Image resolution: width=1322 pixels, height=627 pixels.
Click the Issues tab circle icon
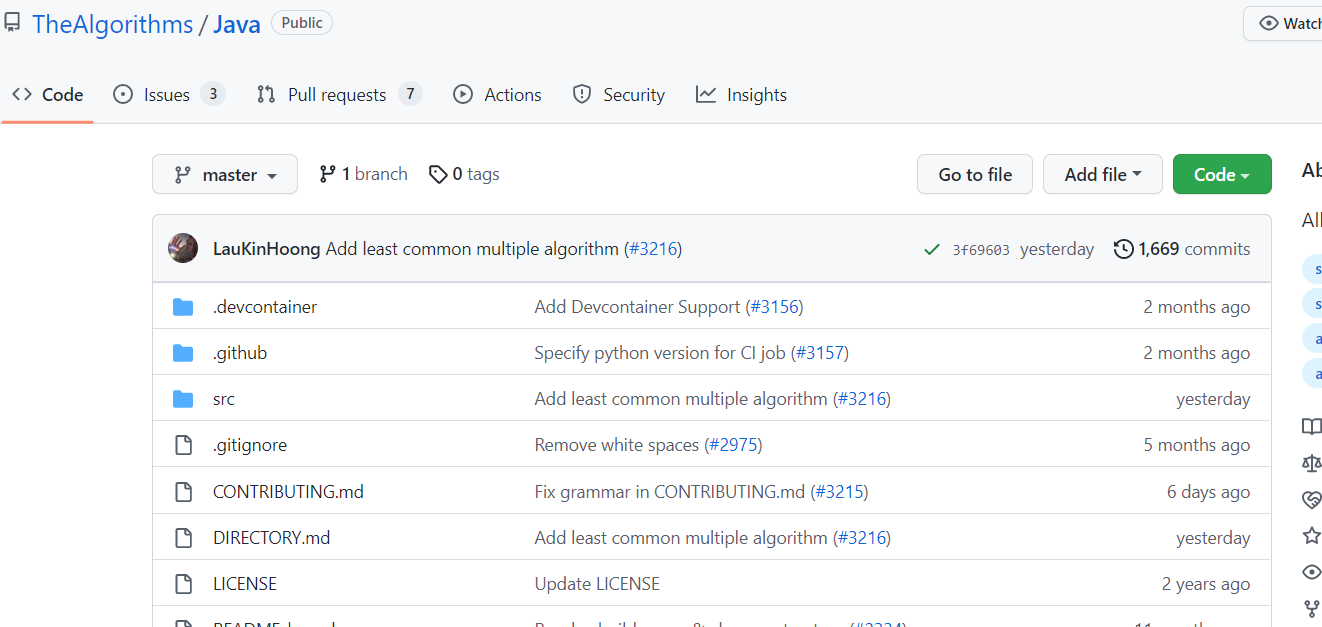pyautogui.click(x=123, y=95)
